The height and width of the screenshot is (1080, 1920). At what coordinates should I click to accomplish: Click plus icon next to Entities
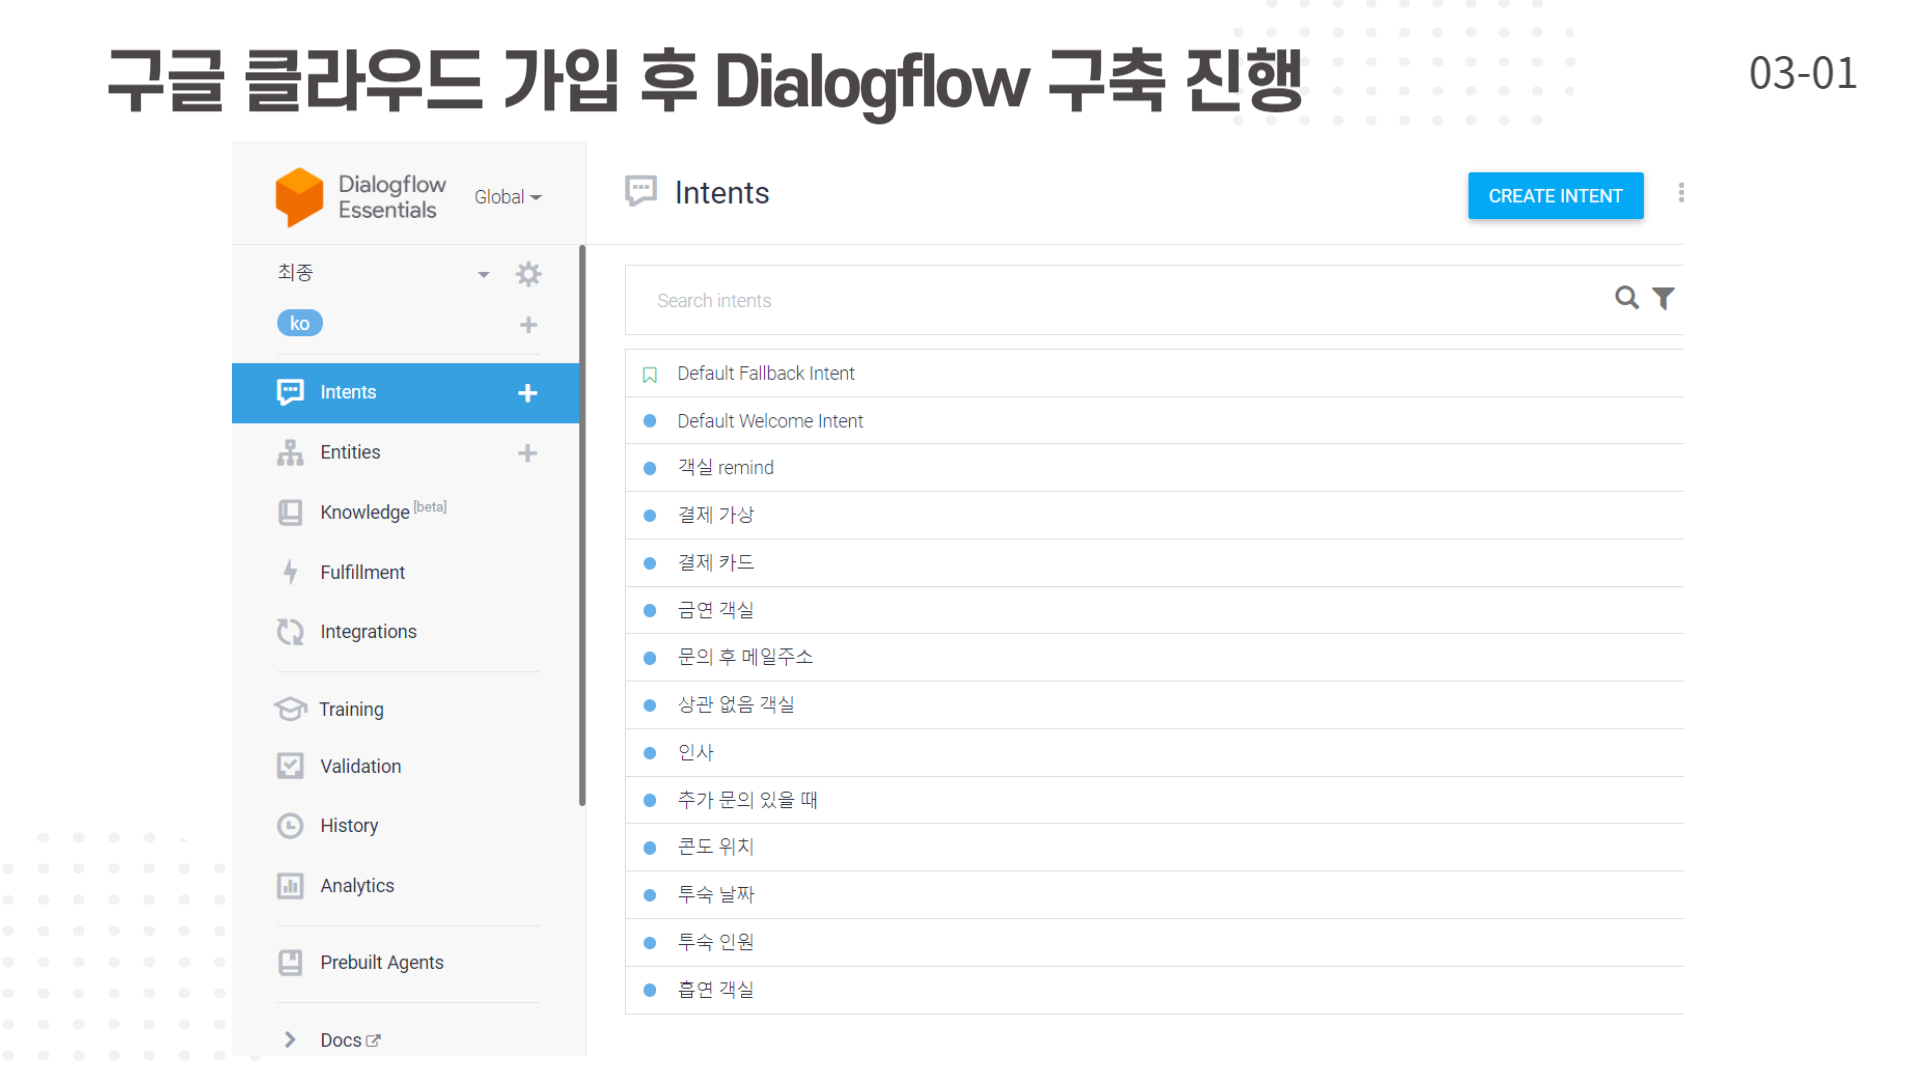tap(527, 453)
